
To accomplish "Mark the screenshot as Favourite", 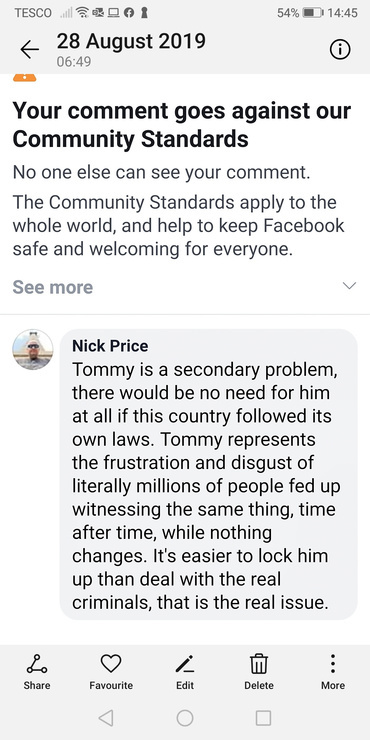I will [x=111, y=672].
